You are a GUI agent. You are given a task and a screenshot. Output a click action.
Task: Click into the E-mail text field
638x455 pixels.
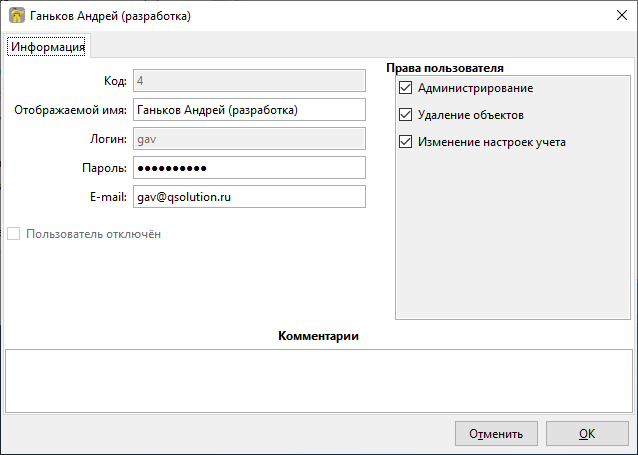click(x=248, y=197)
